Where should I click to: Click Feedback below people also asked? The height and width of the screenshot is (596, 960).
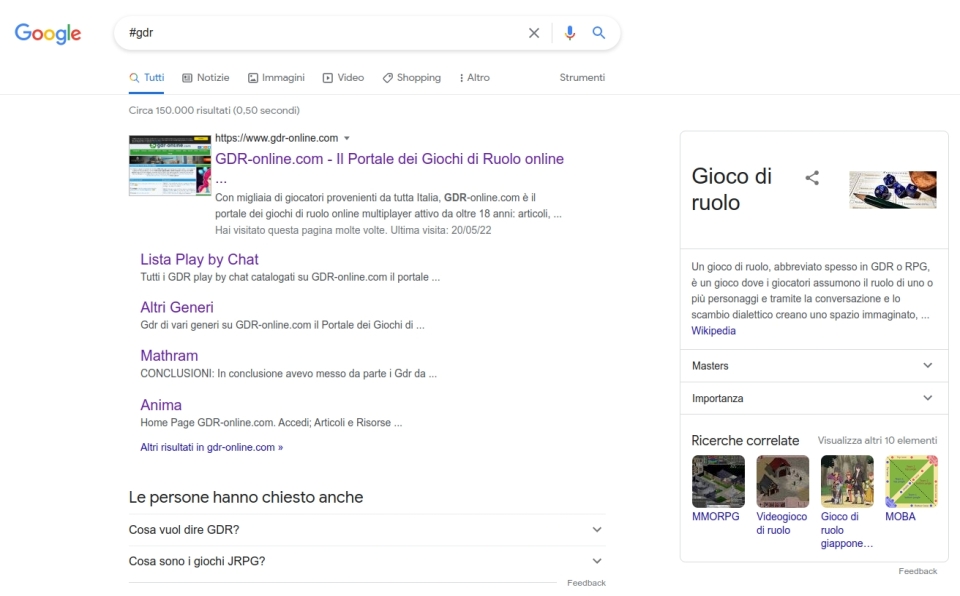[586, 583]
